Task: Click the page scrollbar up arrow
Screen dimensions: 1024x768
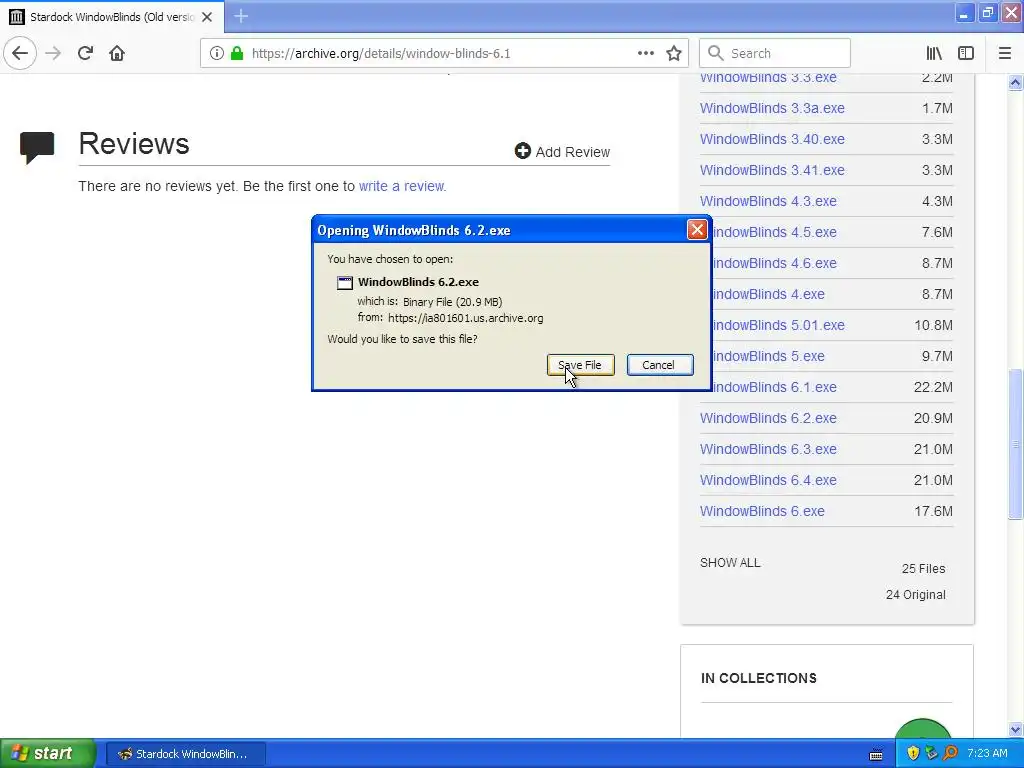Action: pyautogui.click(x=1016, y=82)
